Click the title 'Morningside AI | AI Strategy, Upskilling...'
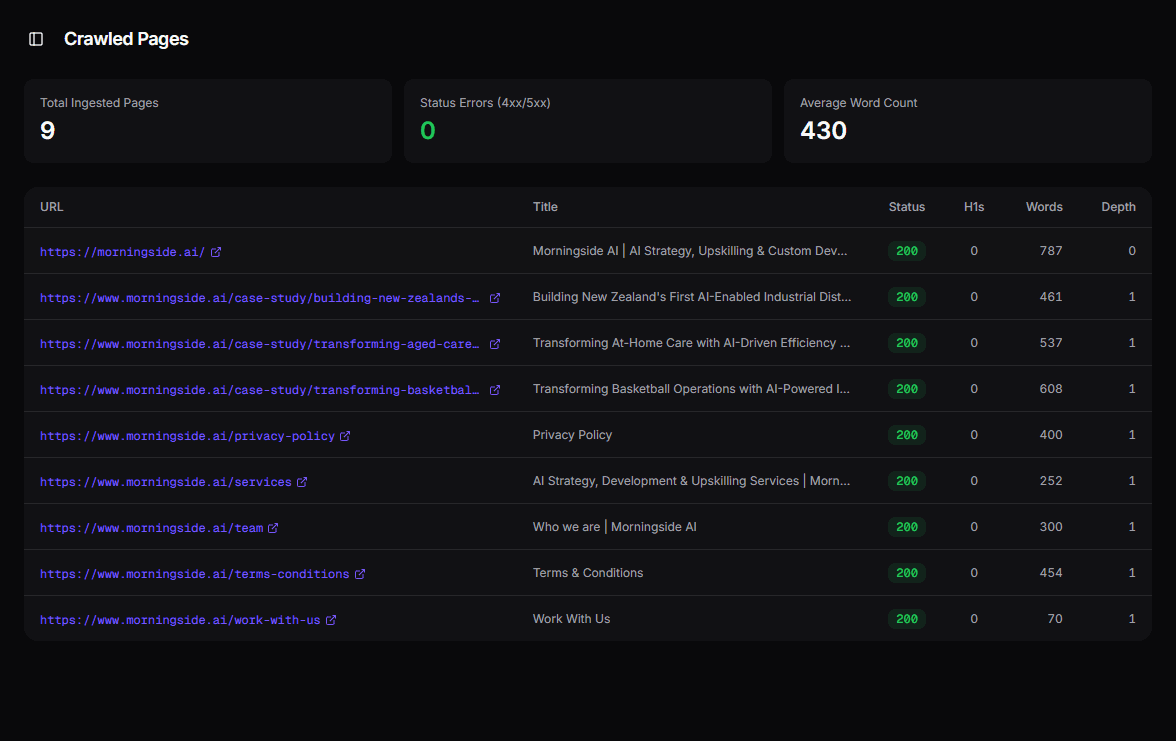 [690, 251]
